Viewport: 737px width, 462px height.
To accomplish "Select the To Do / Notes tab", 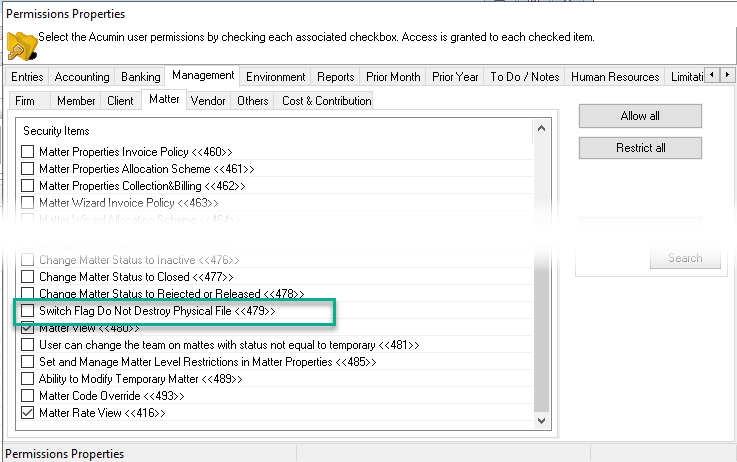I will click(x=525, y=77).
